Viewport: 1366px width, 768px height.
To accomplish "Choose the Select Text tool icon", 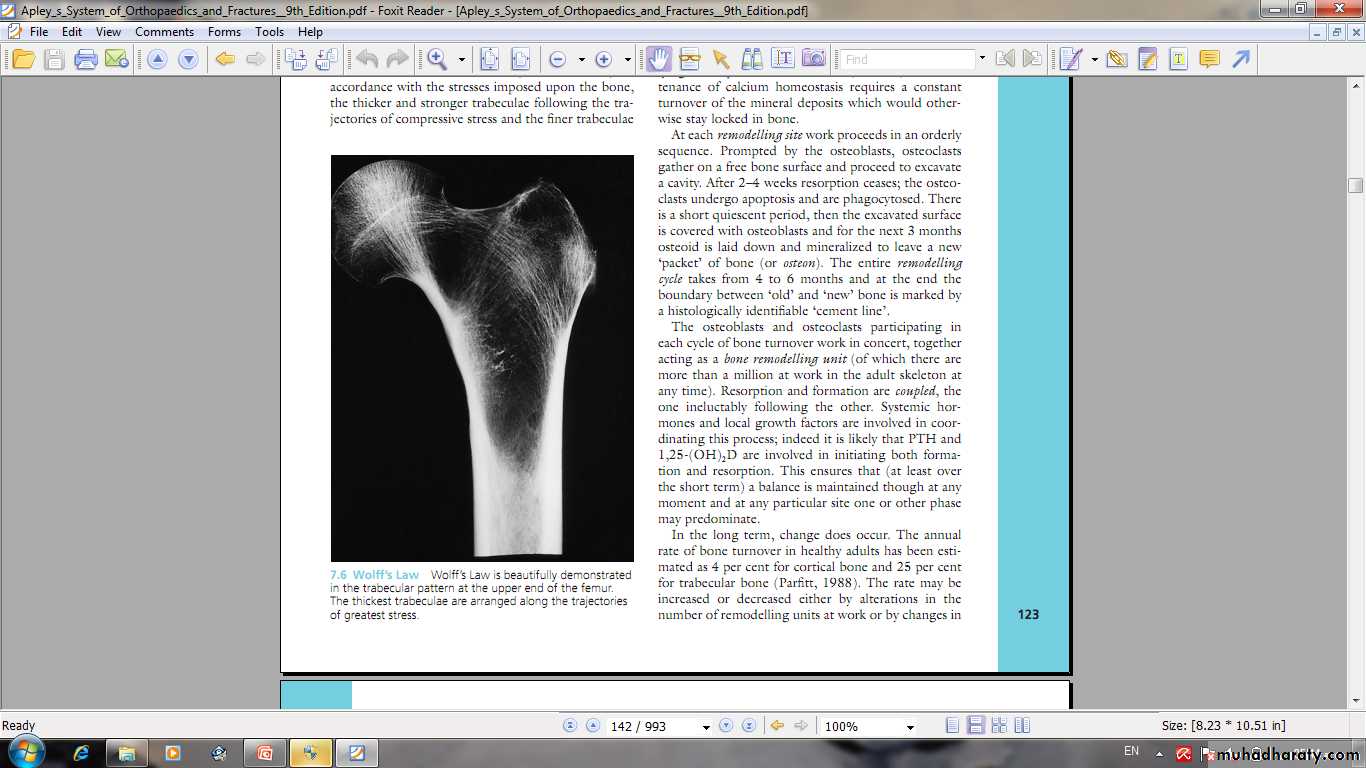I will click(783, 60).
